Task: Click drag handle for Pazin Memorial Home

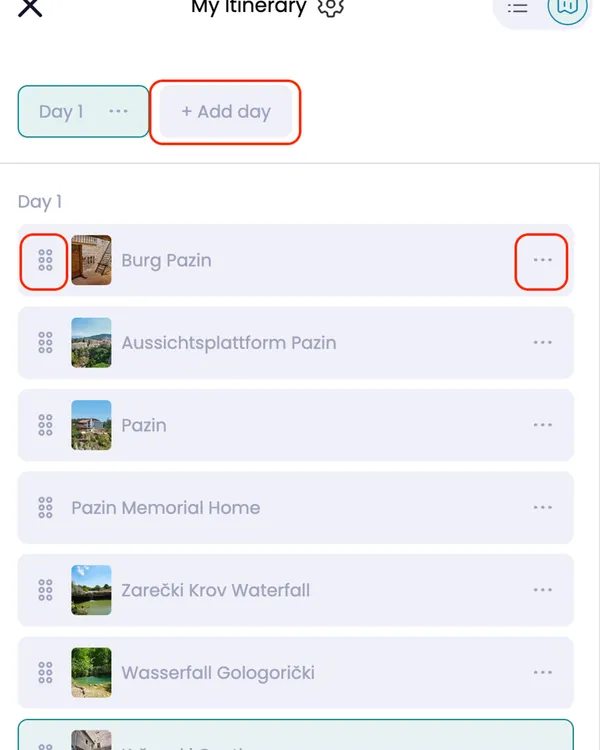Action: [45, 508]
